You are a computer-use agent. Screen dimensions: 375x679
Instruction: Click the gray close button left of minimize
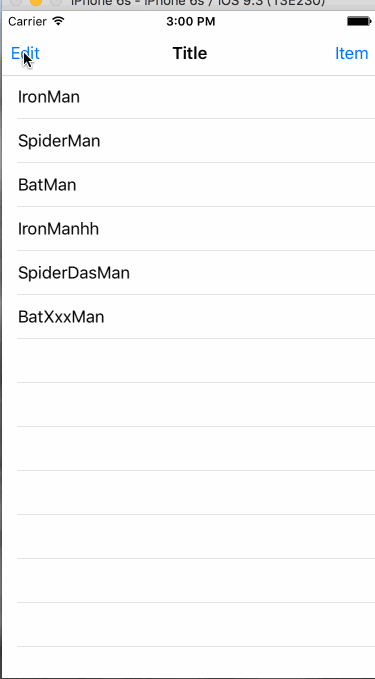(16, 2)
